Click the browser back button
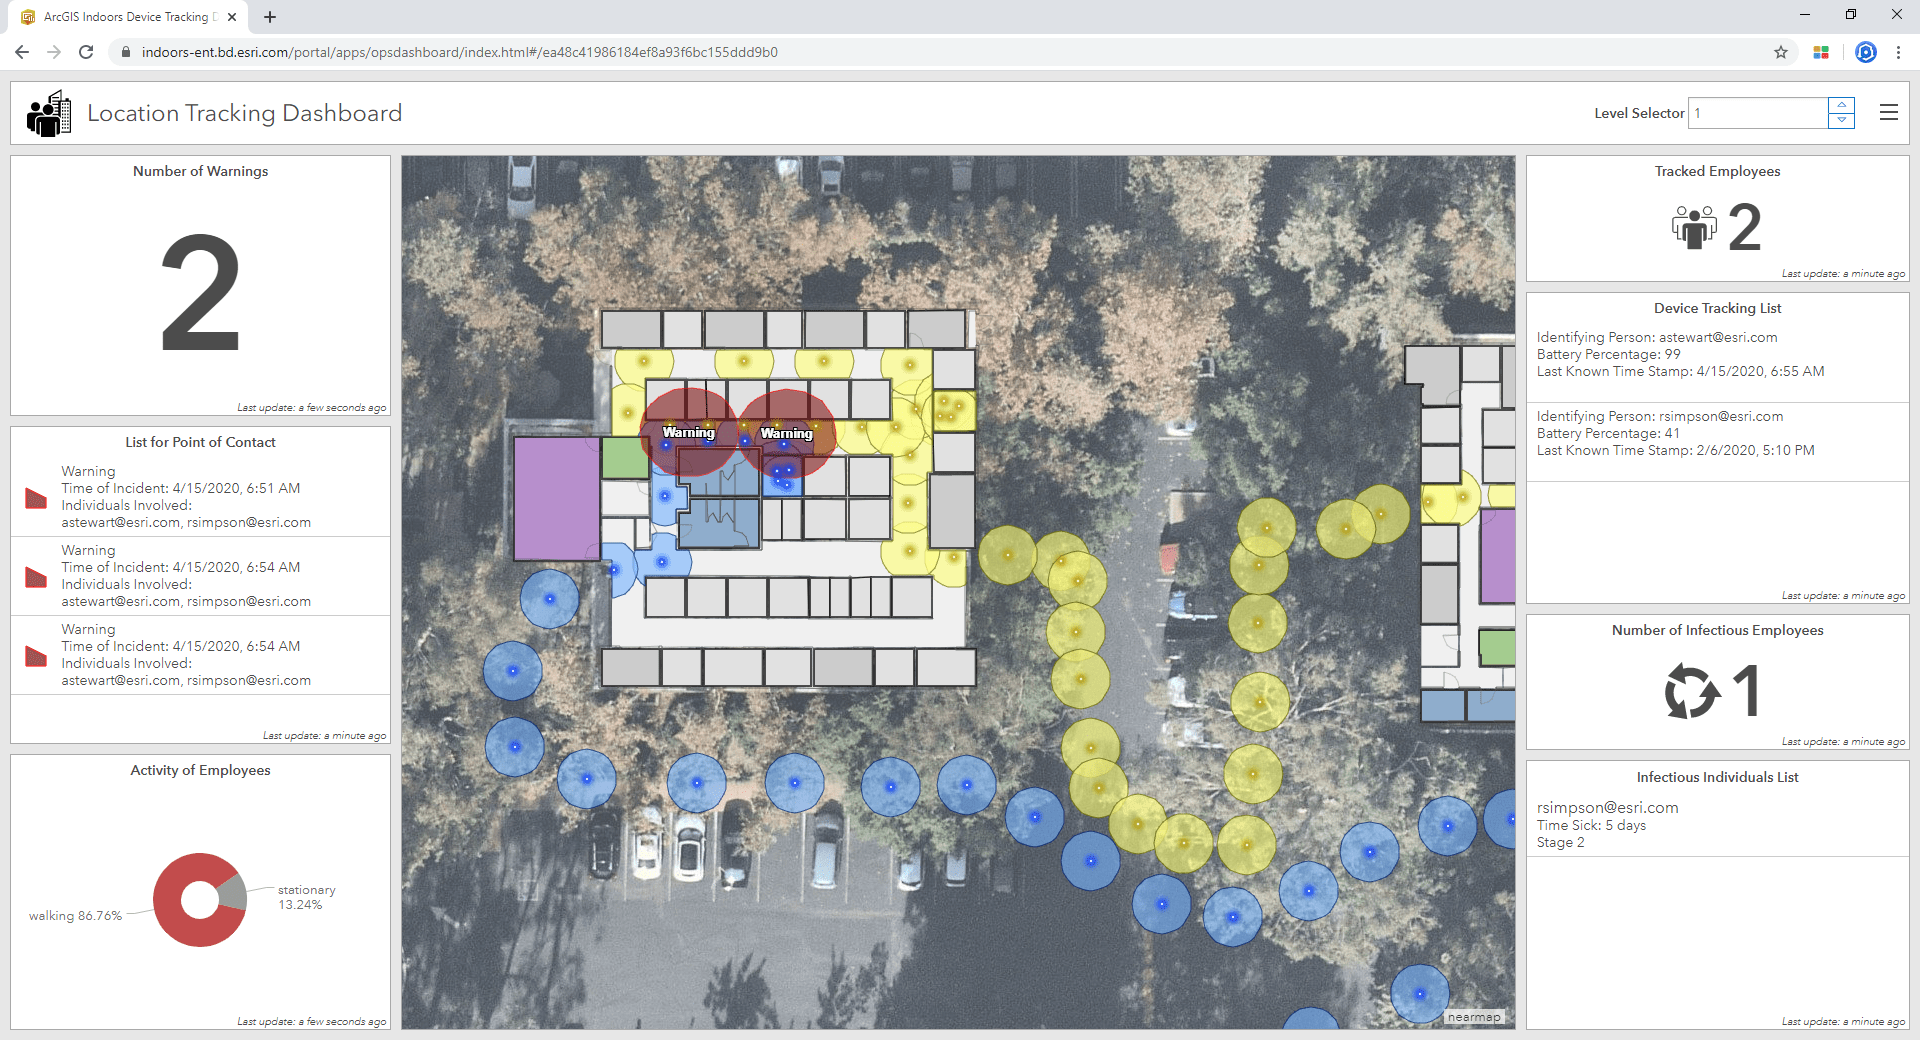This screenshot has height=1040, width=1920. pos(21,52)
